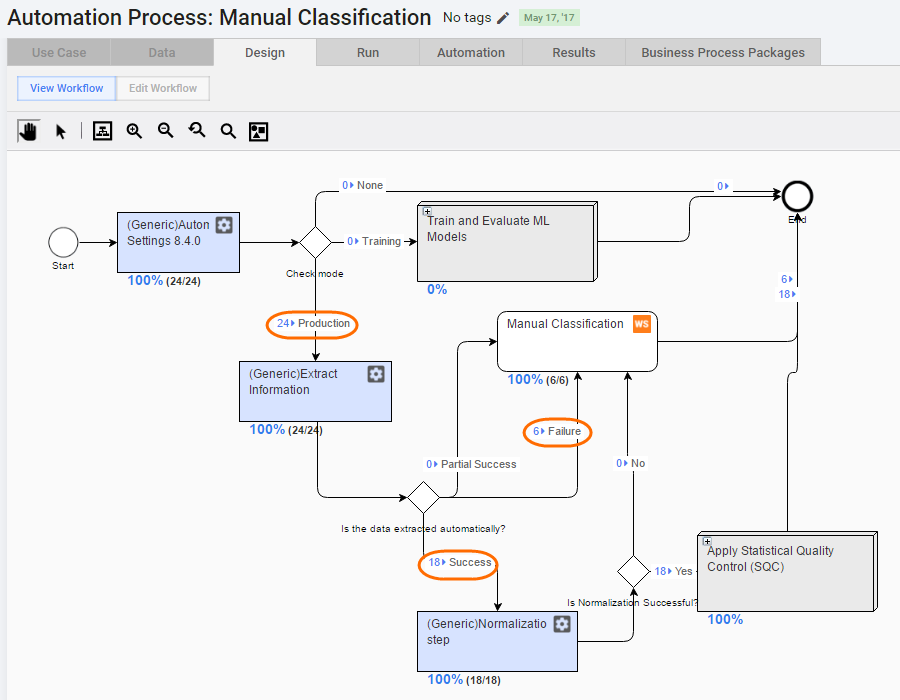
Task: Select the hand pan tool
Action: (28, 131)
